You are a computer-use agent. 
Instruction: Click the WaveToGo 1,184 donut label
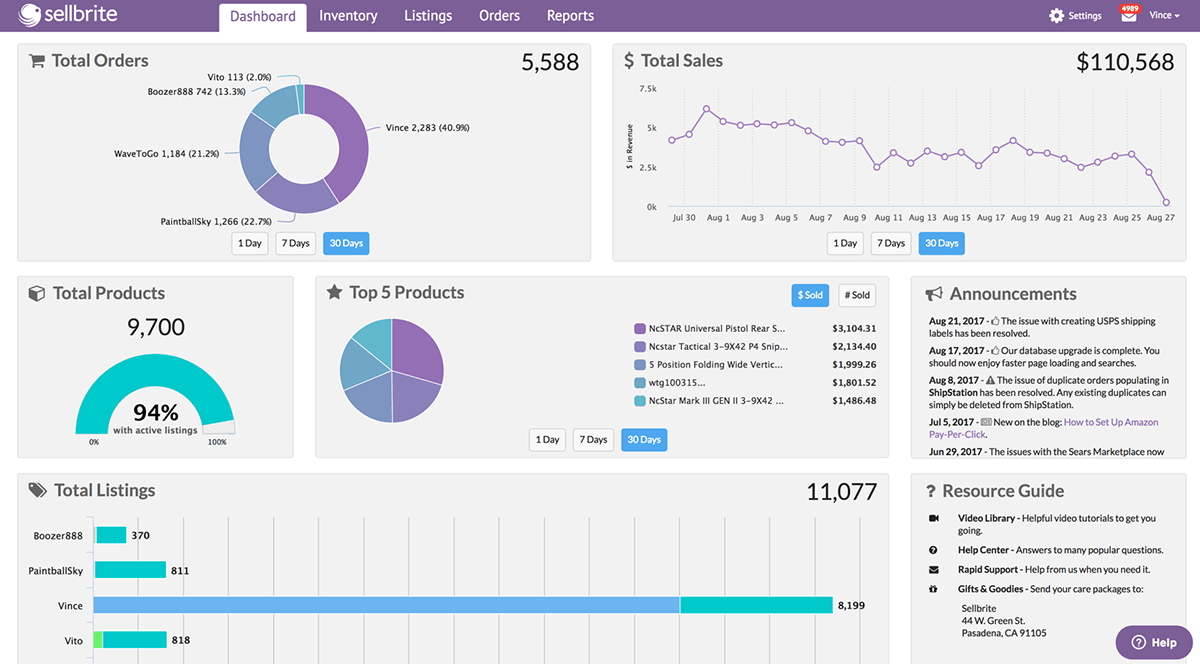click(x=166, y=154)
